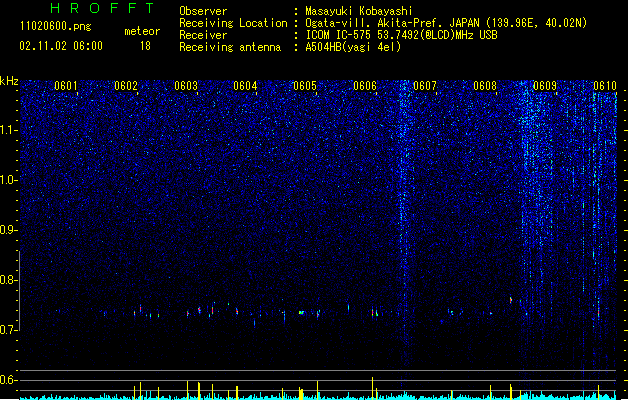
Task: Click the HROFFT title text
Action: click(102, 8)
